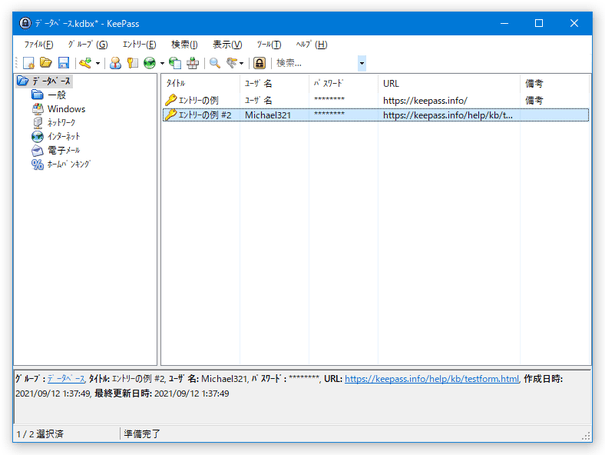
Task: Click the key icon of エントリーの例
Action: (171, 100)
